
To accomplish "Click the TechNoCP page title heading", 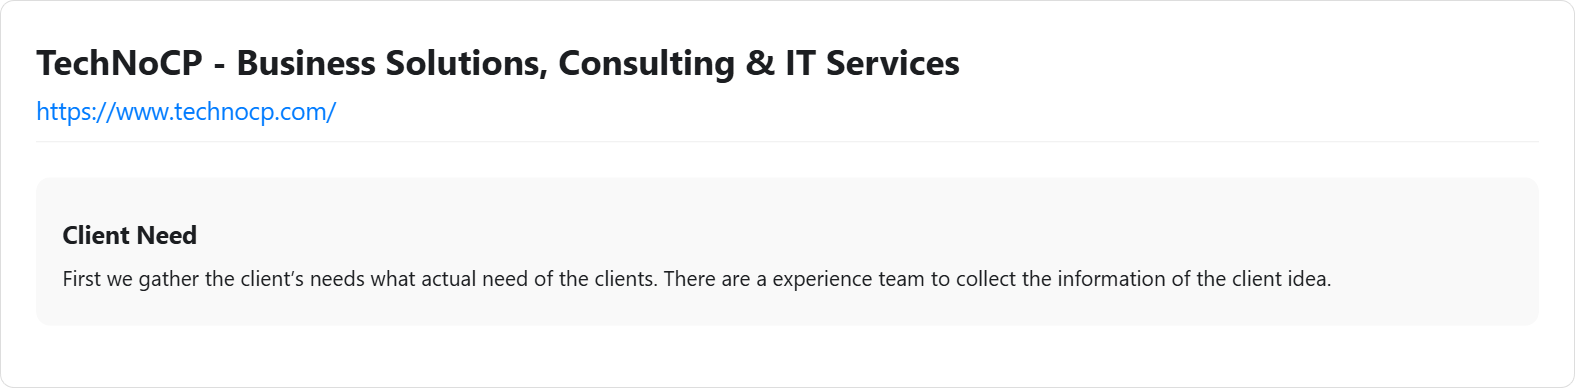I will (x=498, y=63).
